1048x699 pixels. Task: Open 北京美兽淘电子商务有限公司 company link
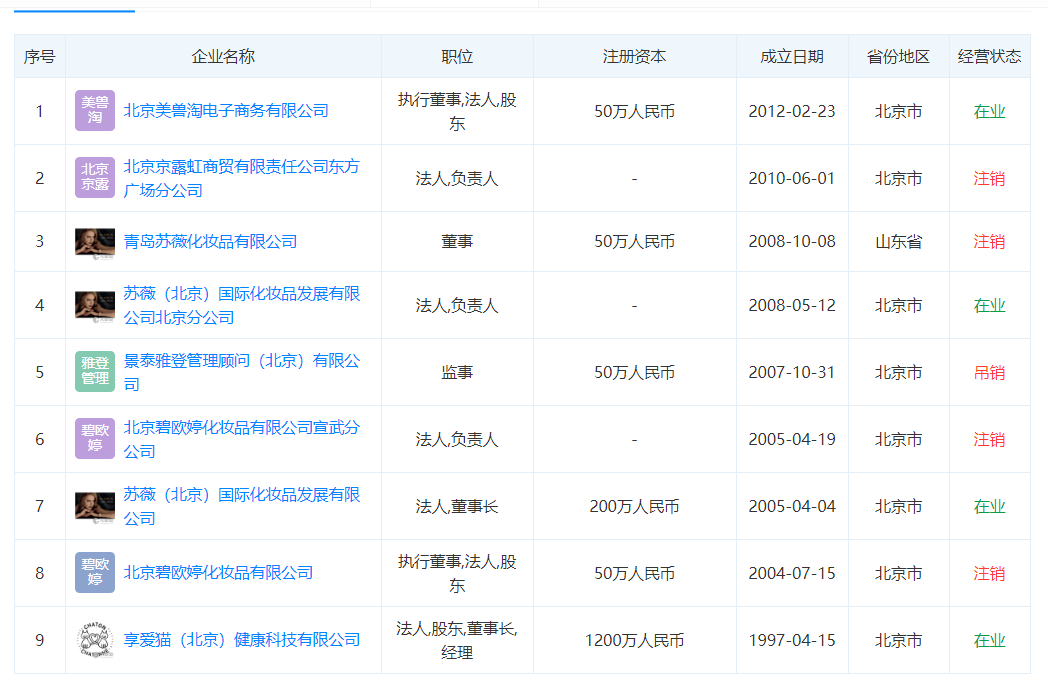(x=226, y=111)
